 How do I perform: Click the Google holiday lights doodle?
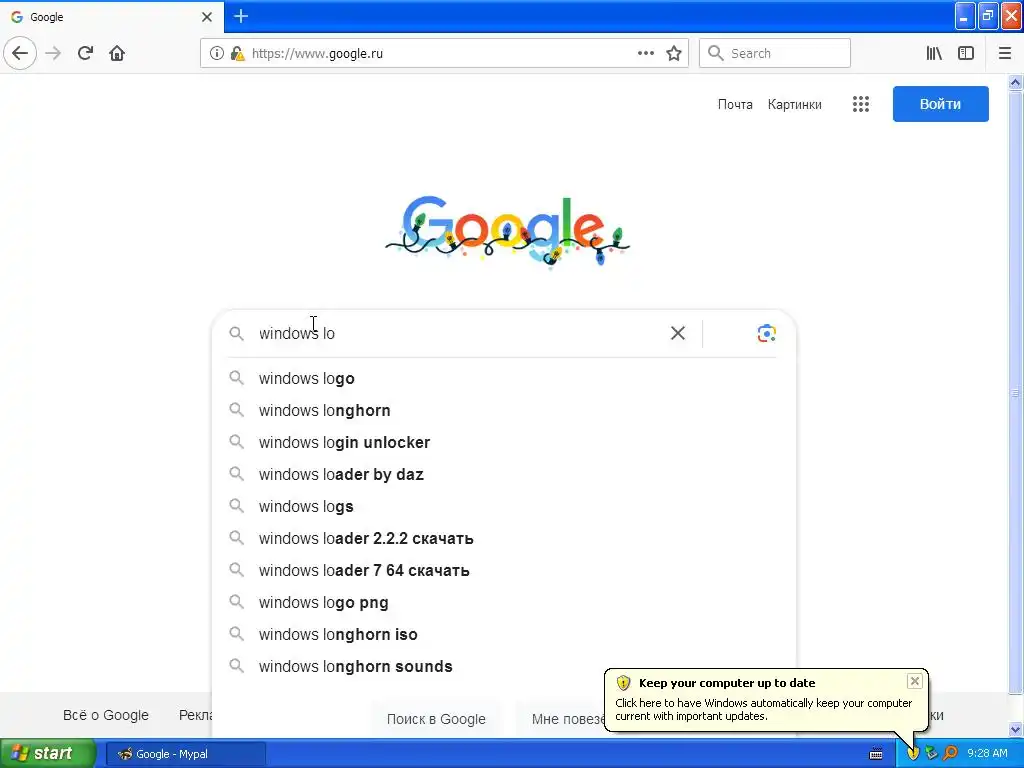coord(507,231)
